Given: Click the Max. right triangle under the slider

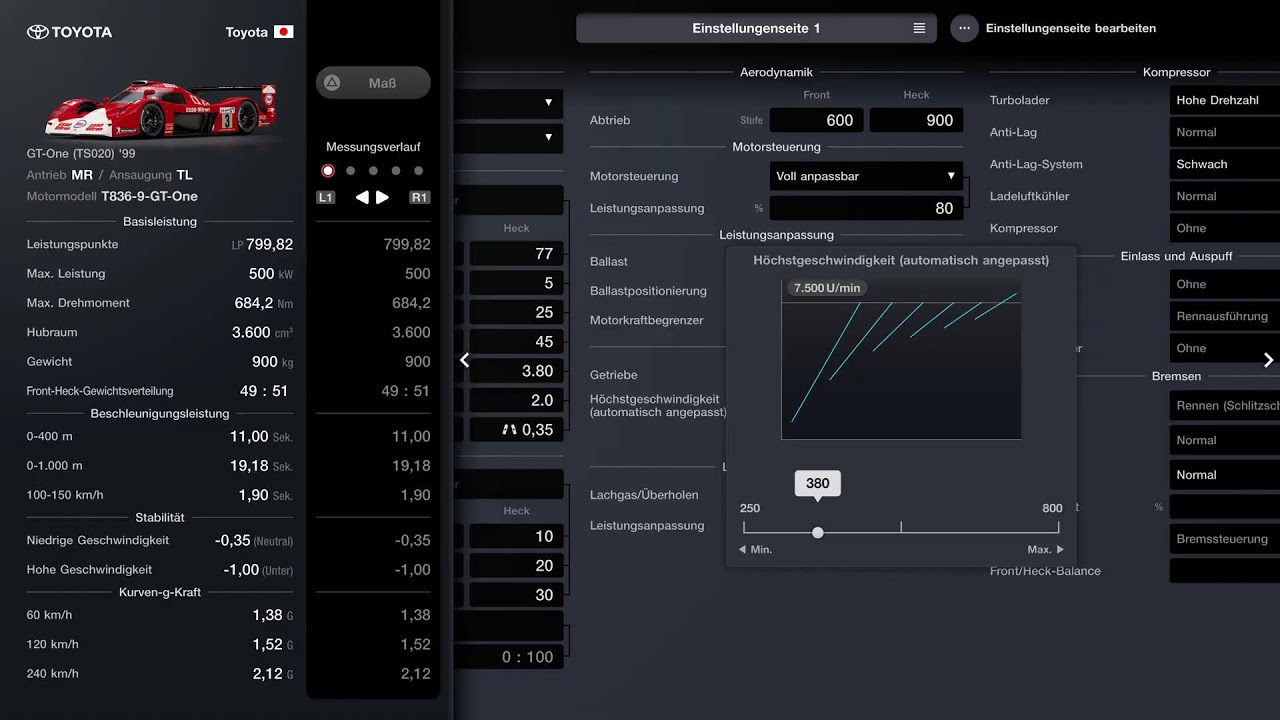Looking at the screenshot, I should tap(1060, 549).
